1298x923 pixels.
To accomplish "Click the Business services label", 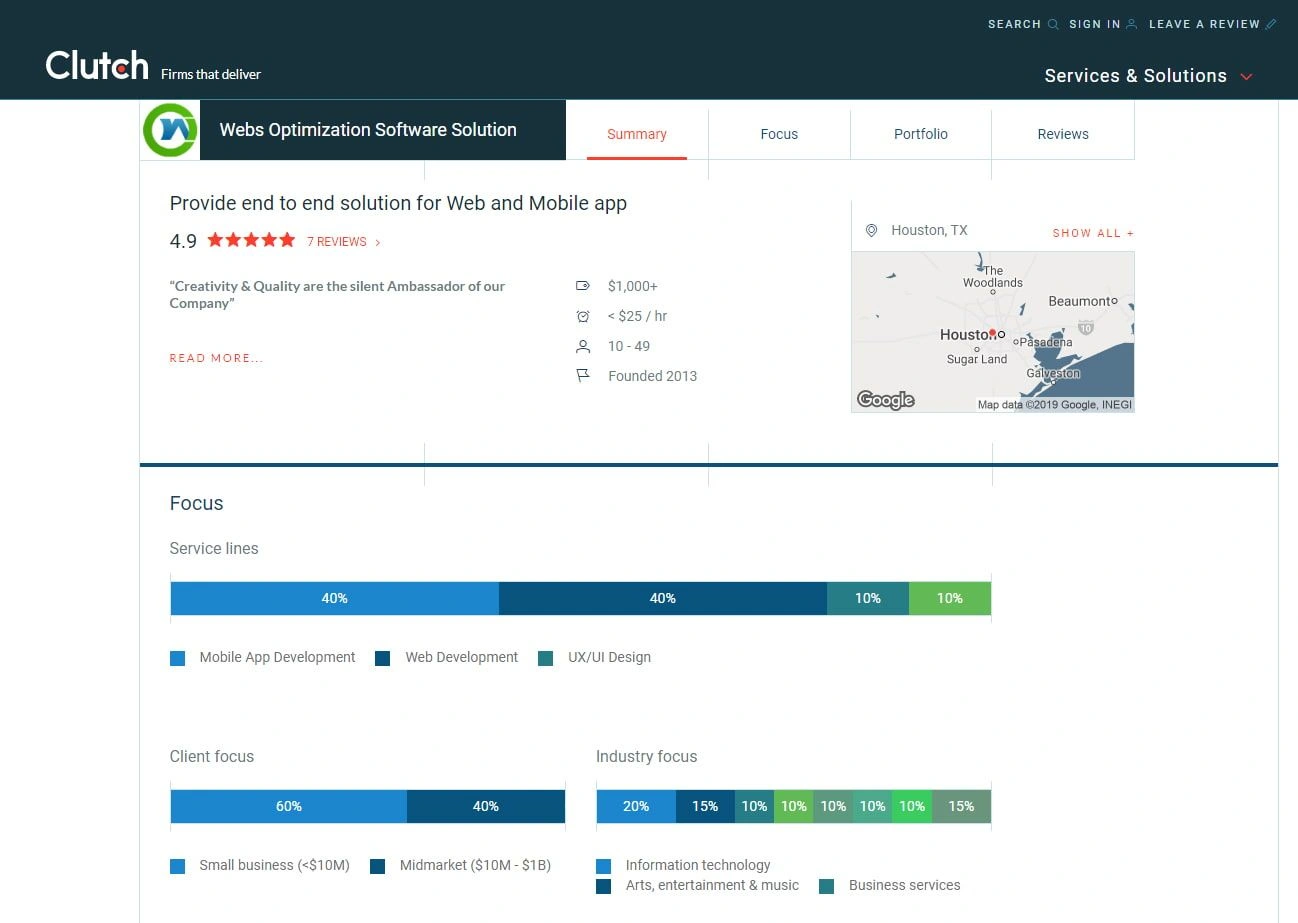I will 904,885.
